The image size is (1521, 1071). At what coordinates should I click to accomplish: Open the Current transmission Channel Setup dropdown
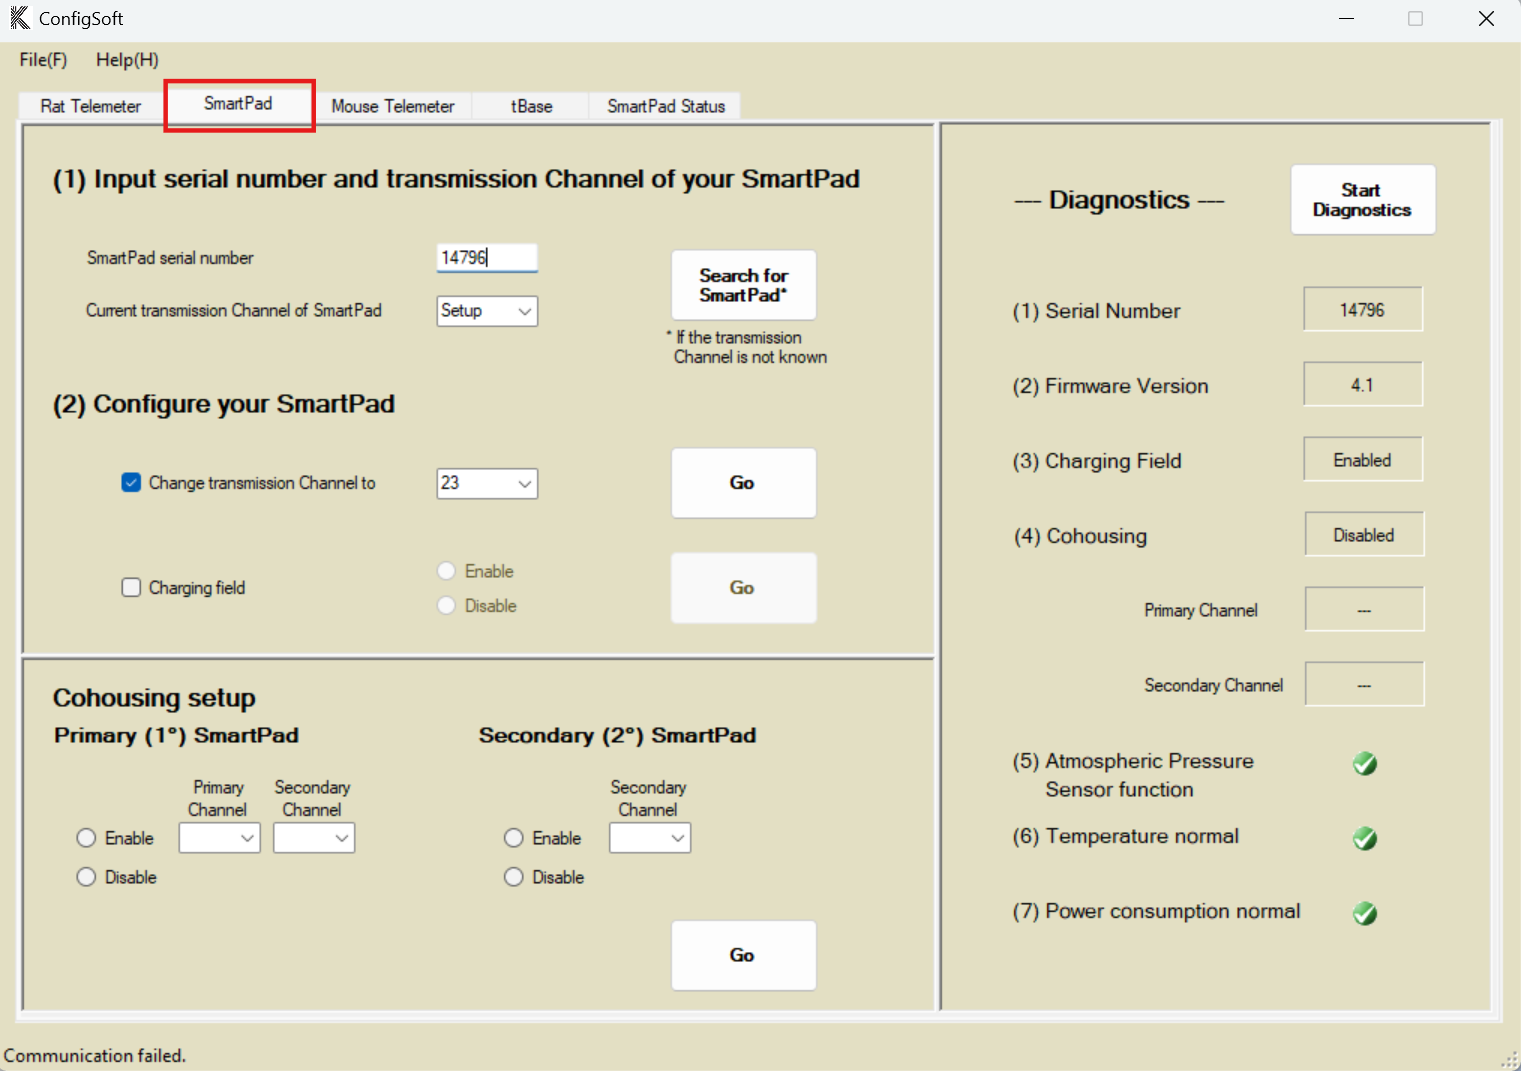pyautogui.click(x=487, y=311)
